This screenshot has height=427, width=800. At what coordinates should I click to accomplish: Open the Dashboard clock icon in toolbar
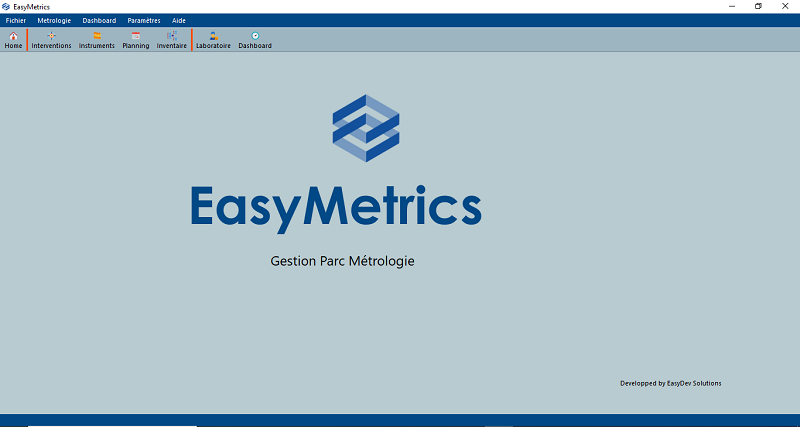coord(255,40)
